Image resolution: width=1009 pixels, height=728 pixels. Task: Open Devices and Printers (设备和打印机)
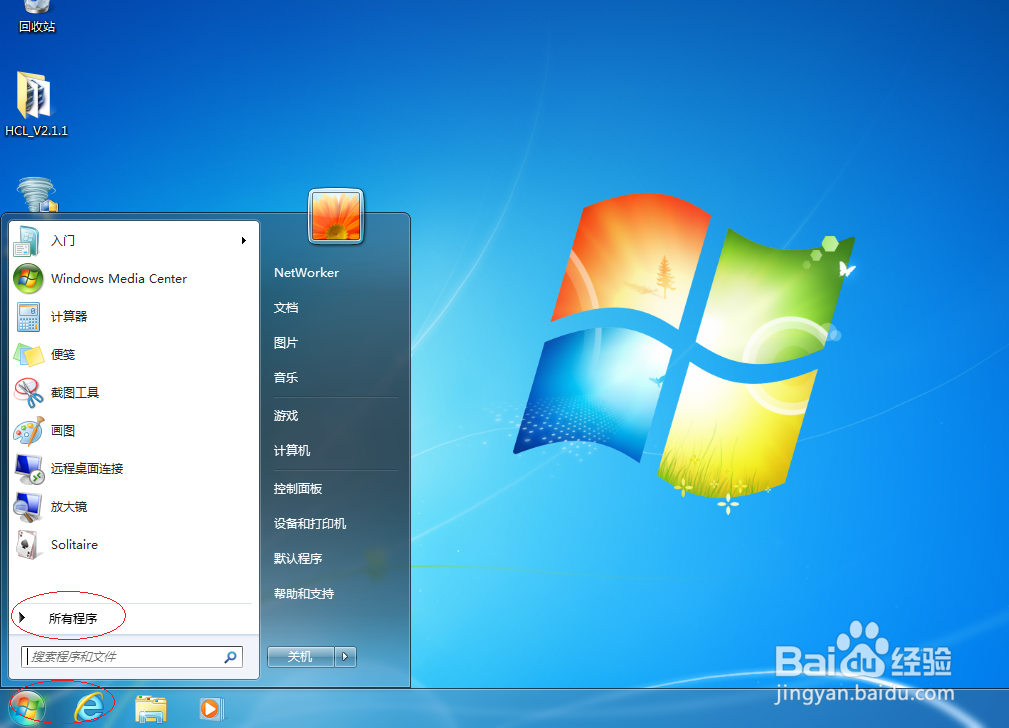(x=310, y=523)
